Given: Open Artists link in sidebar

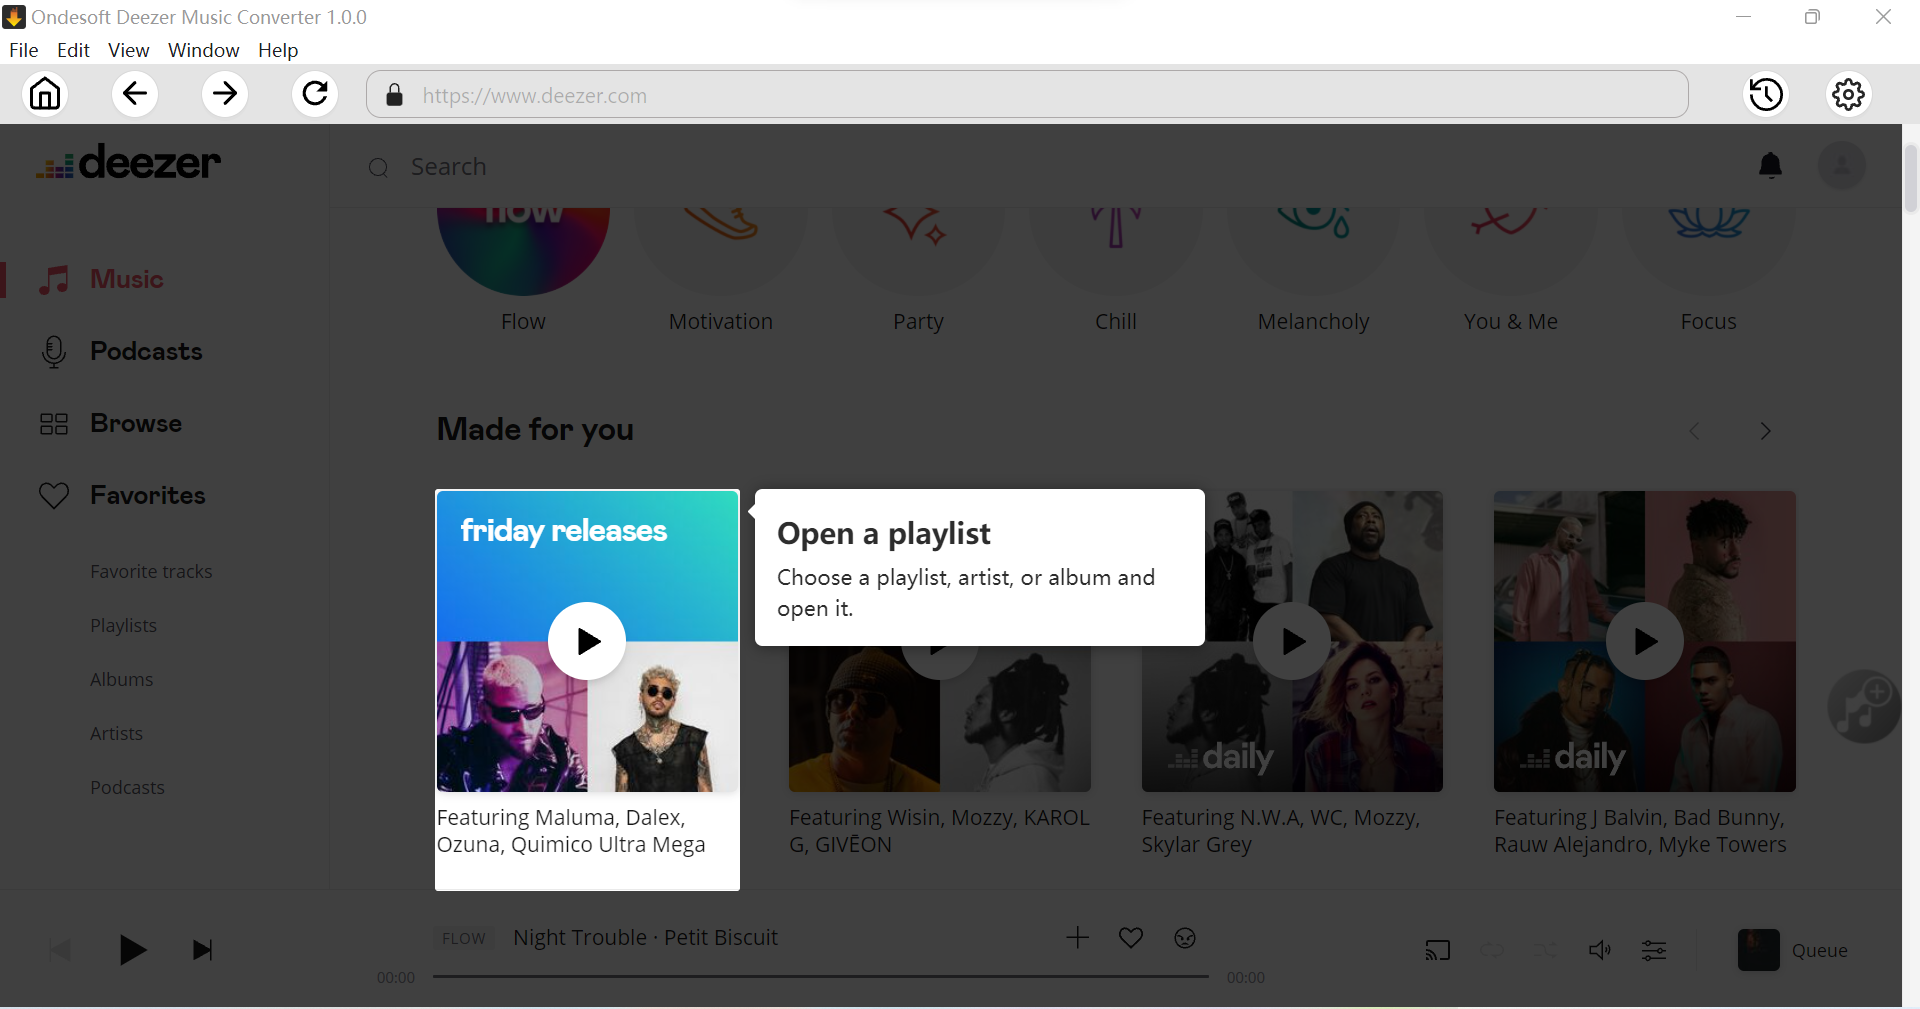Looking at the screenshot, I should pyautogui.click(x=116, y=733).
